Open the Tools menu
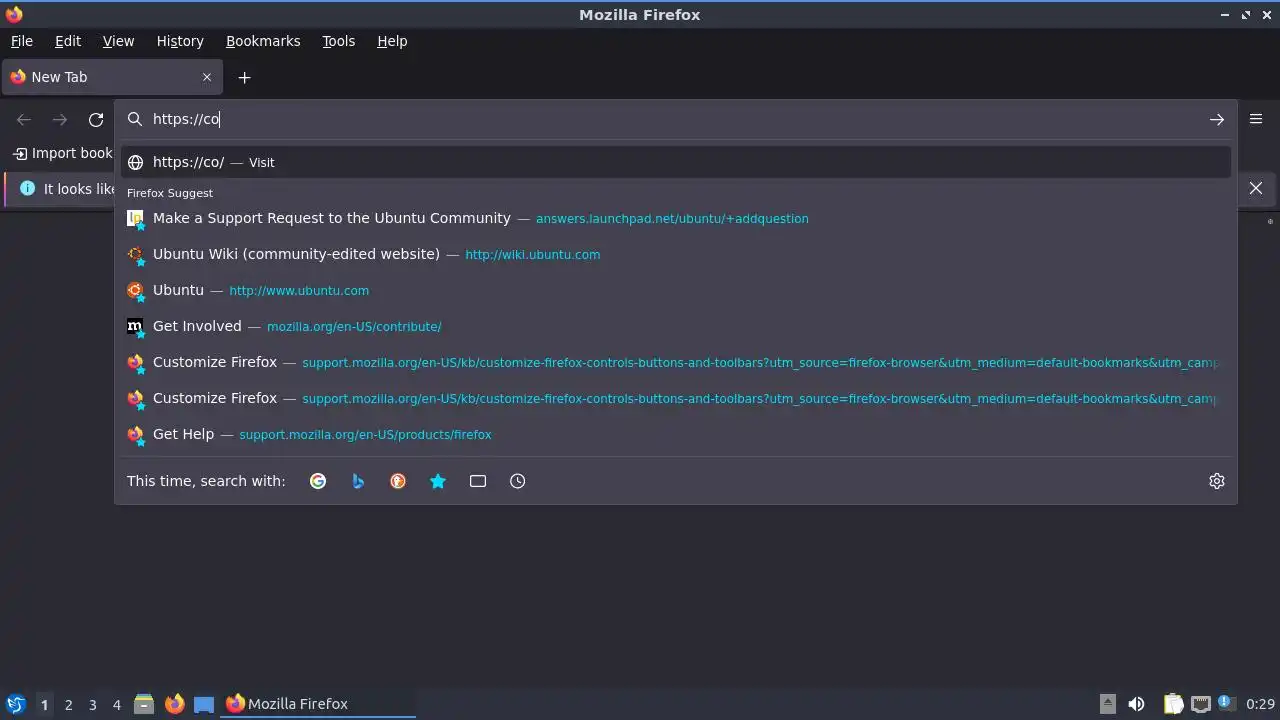 pos(339,41)
